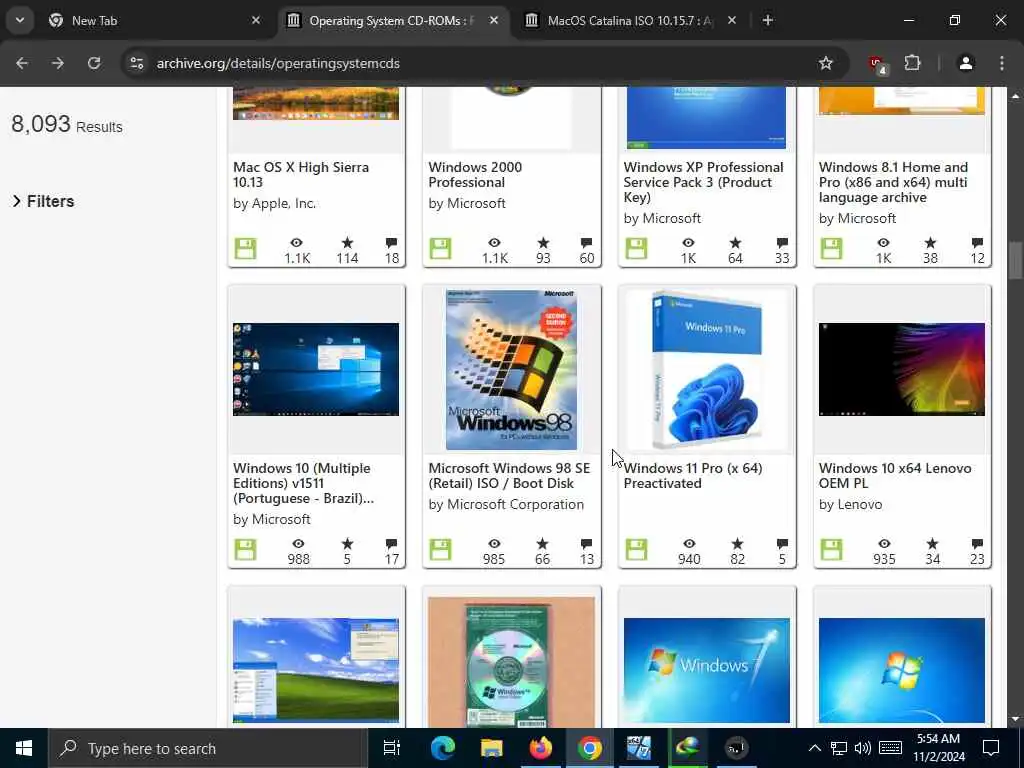Go forward in browser history
The height and width of the screenshot is (768, 1024).
pyautogui.click(x=57, y=63)
